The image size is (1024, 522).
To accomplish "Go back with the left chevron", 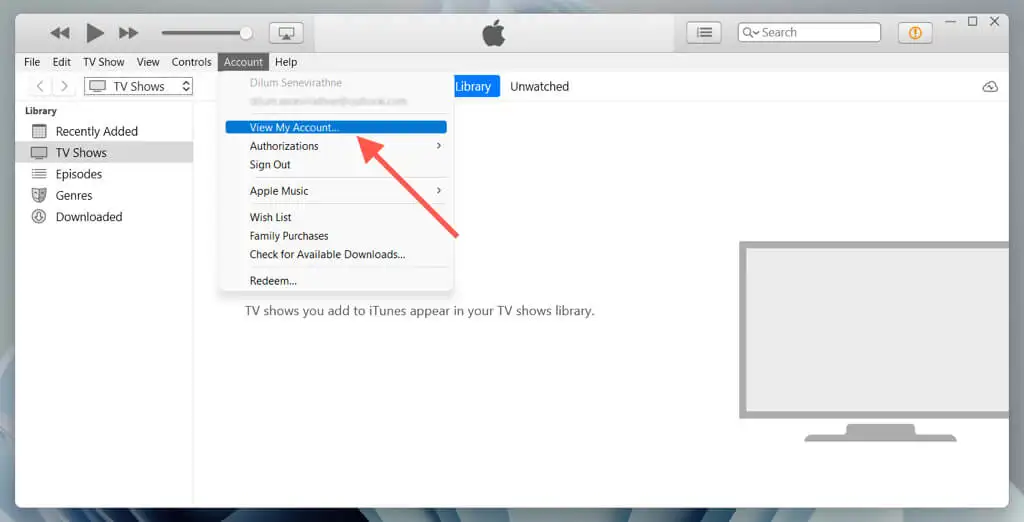I will pyautogui.click(x=40, y=86).
